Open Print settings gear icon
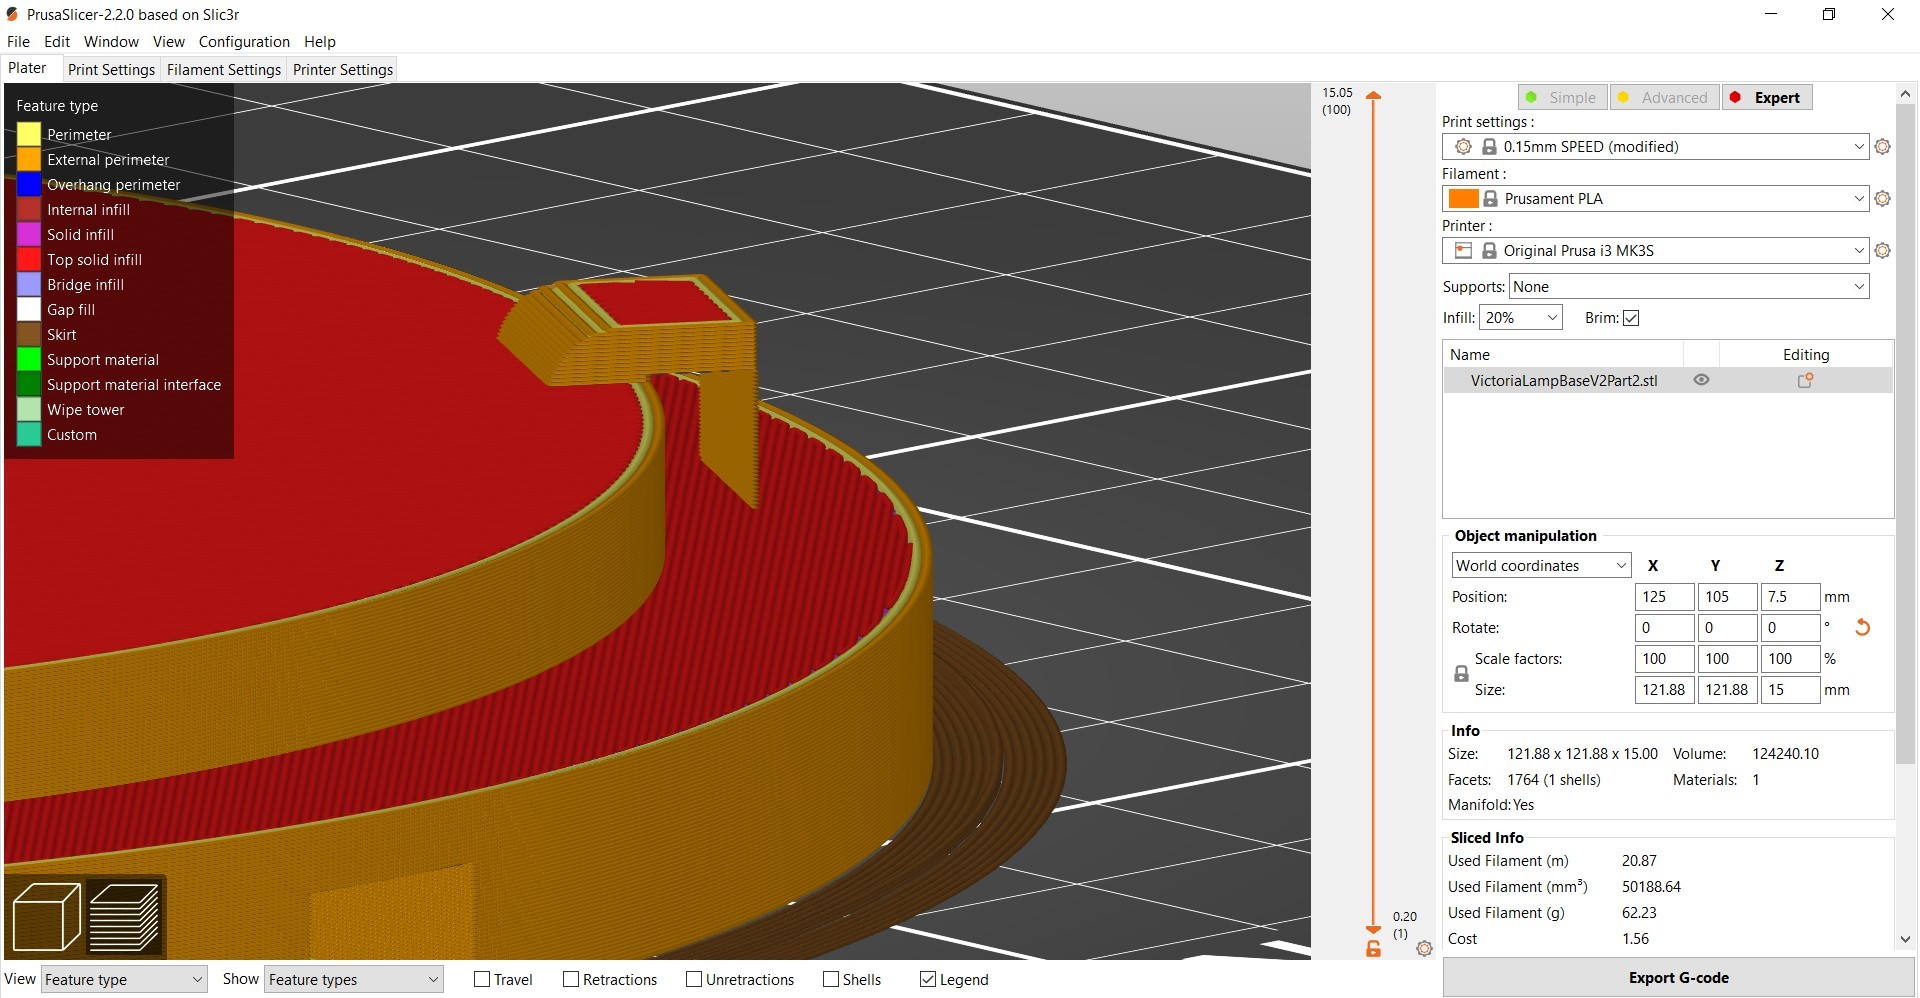Image resolution: width=1920 pixels, height=998 pixels. [x=1882, y=147]
